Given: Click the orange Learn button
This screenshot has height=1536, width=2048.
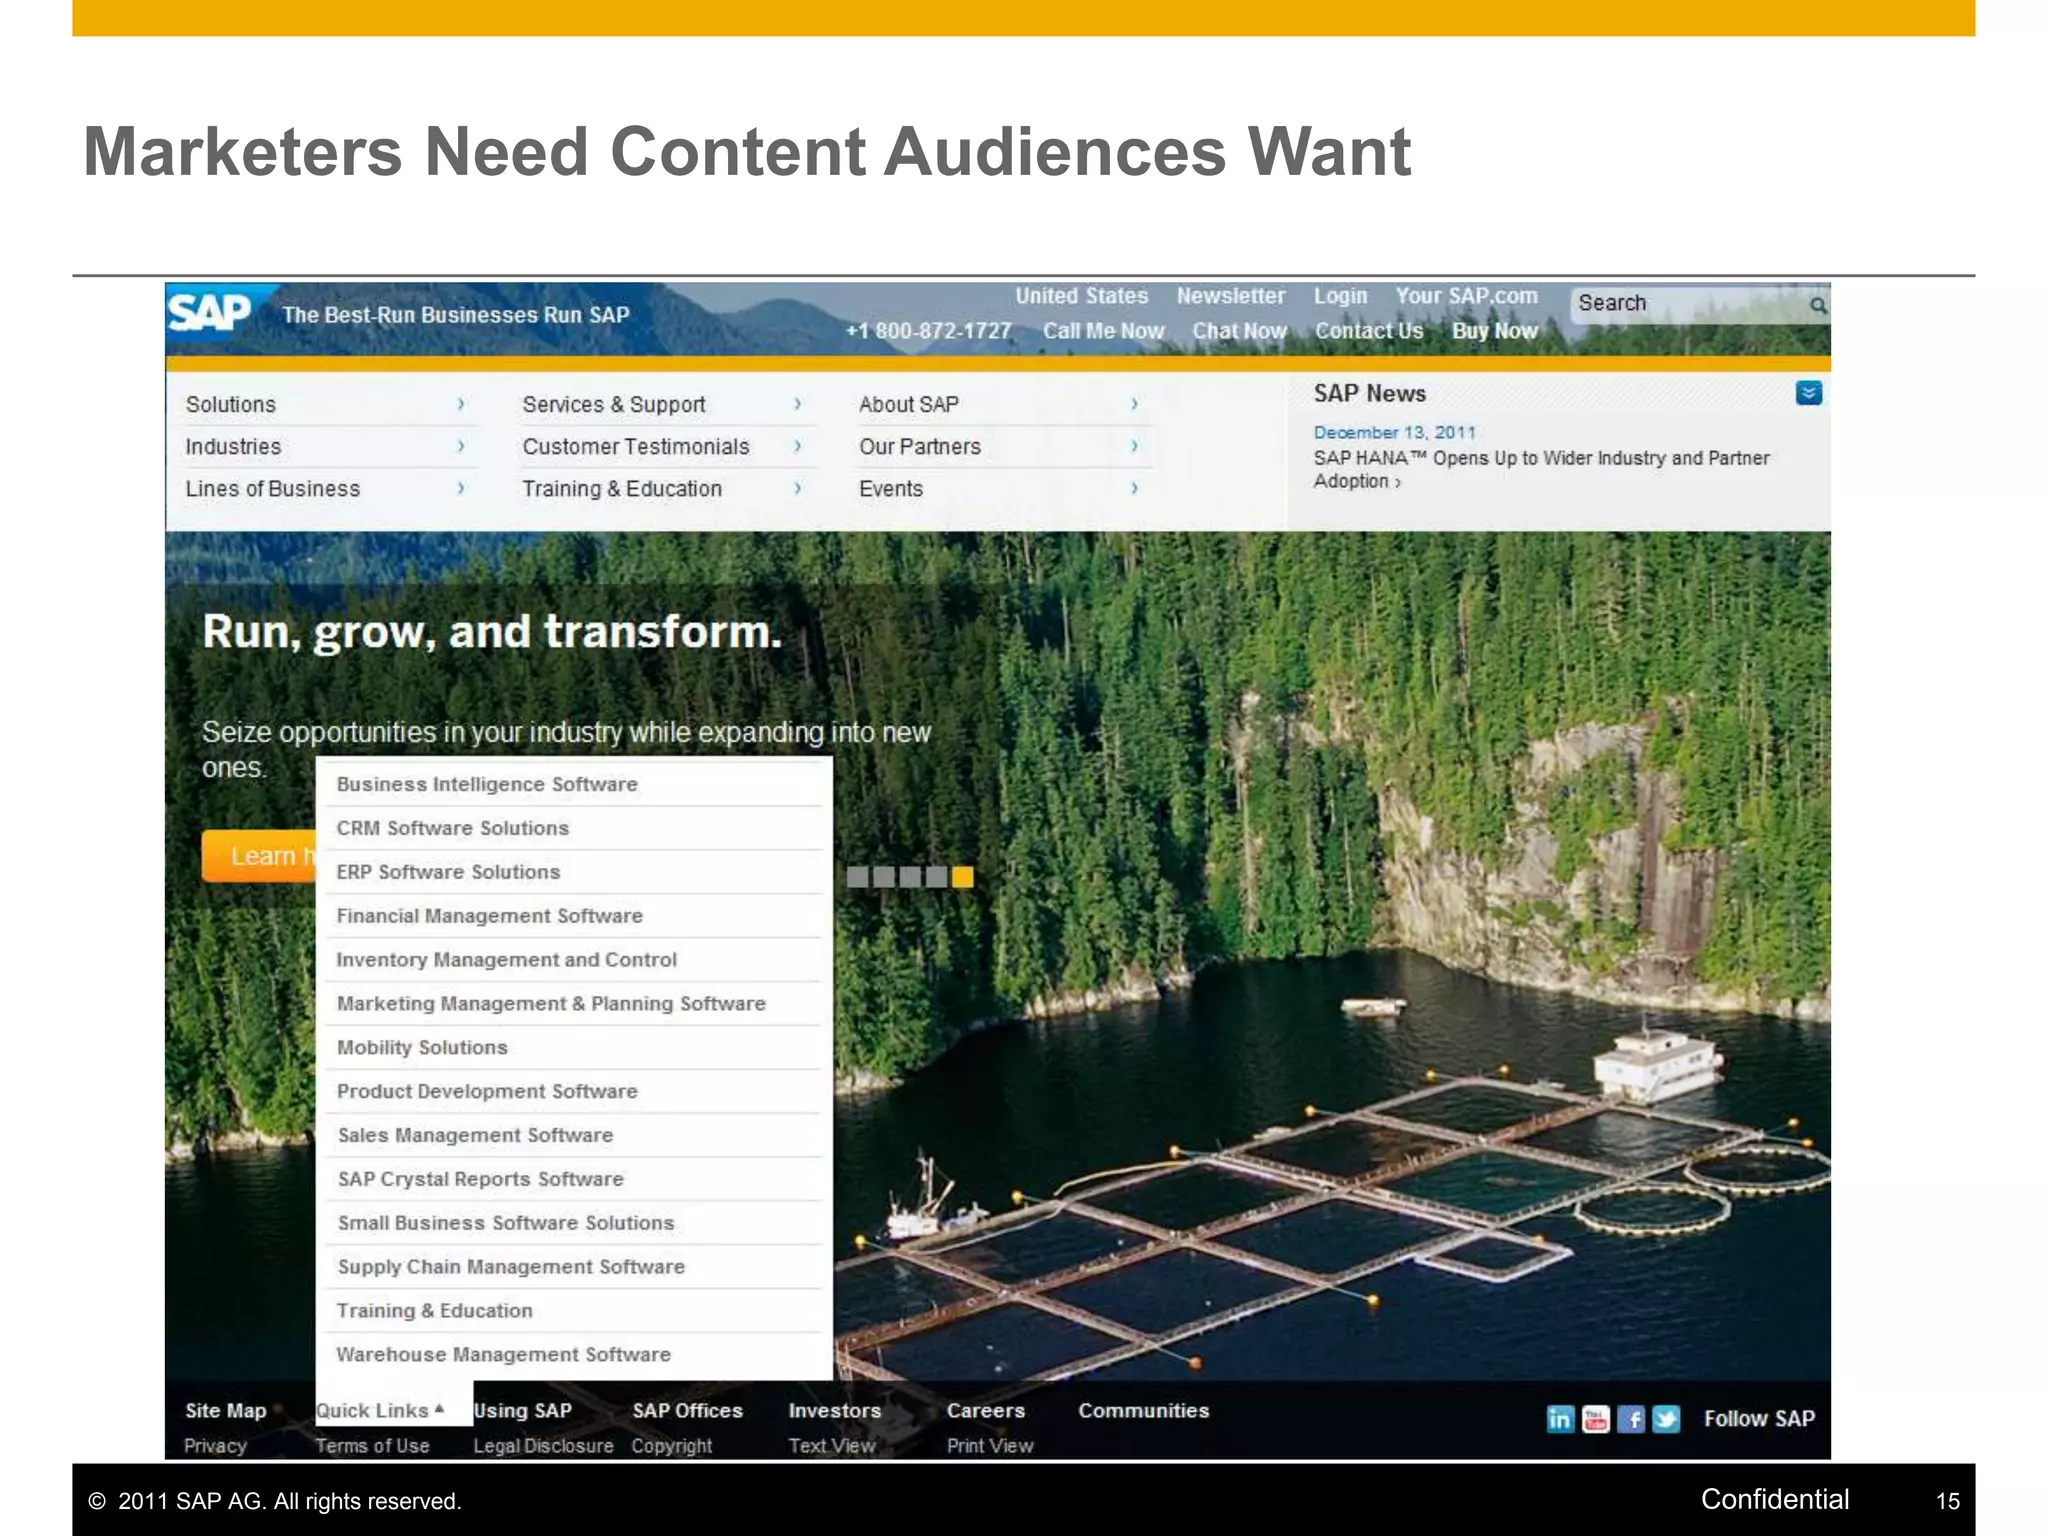Looking at the screenshot, I should coord(259,857).
